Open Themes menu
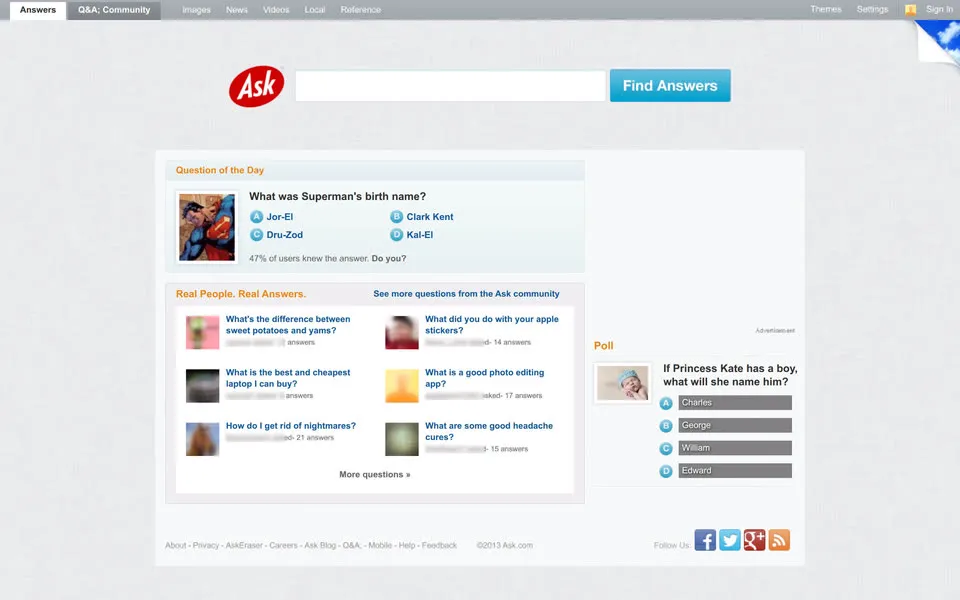The width and height of the screenshot is (960, 600). (x=826, y=9)
